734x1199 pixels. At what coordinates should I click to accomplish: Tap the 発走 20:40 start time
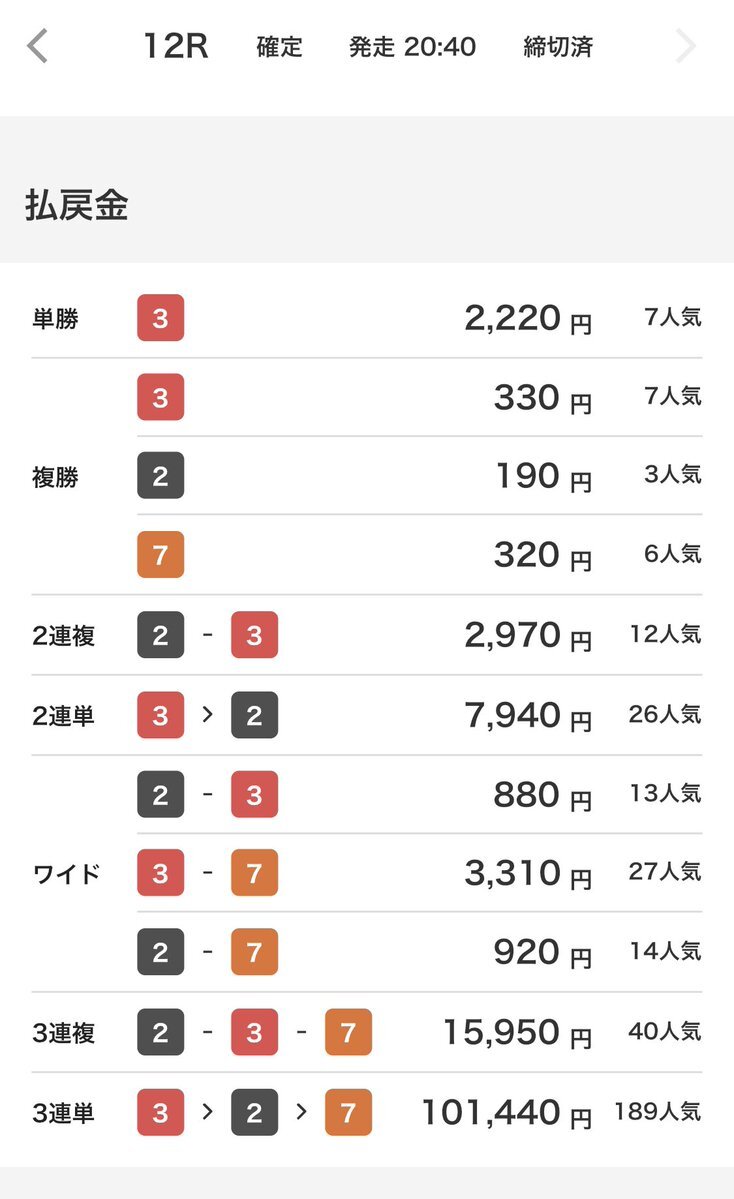412,47
